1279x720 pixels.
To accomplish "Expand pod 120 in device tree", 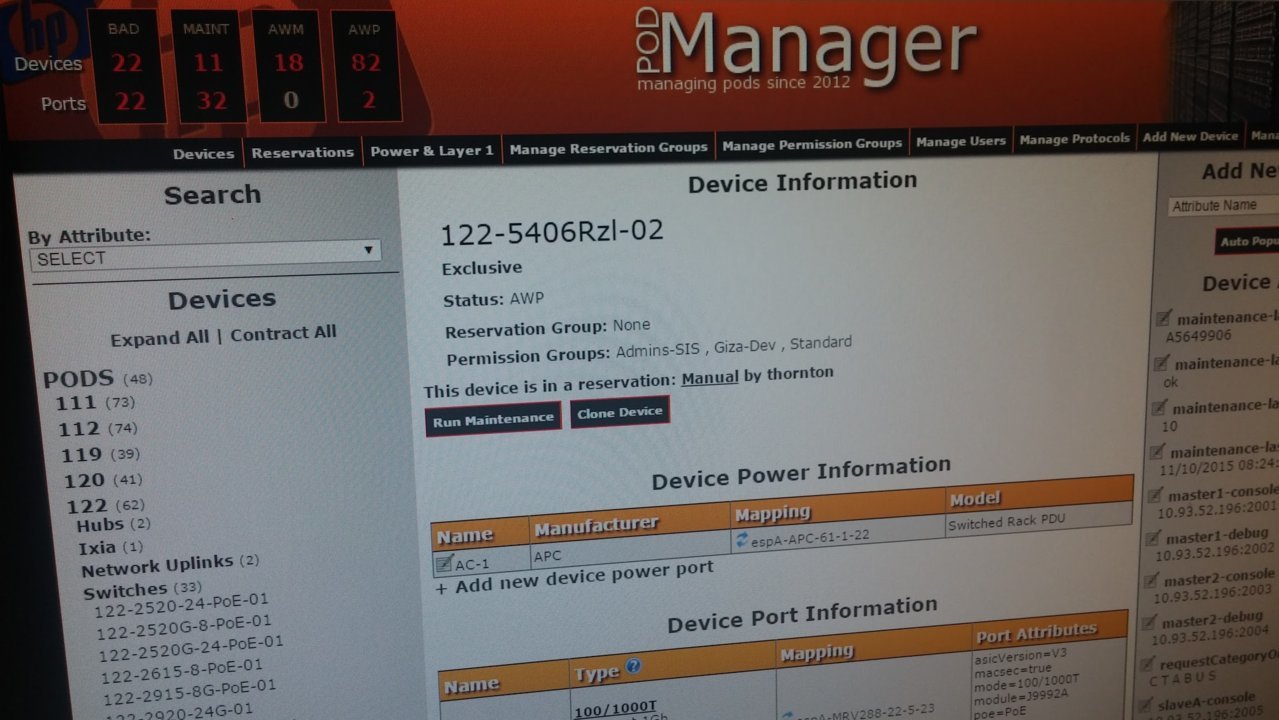I will click(84, 481).
